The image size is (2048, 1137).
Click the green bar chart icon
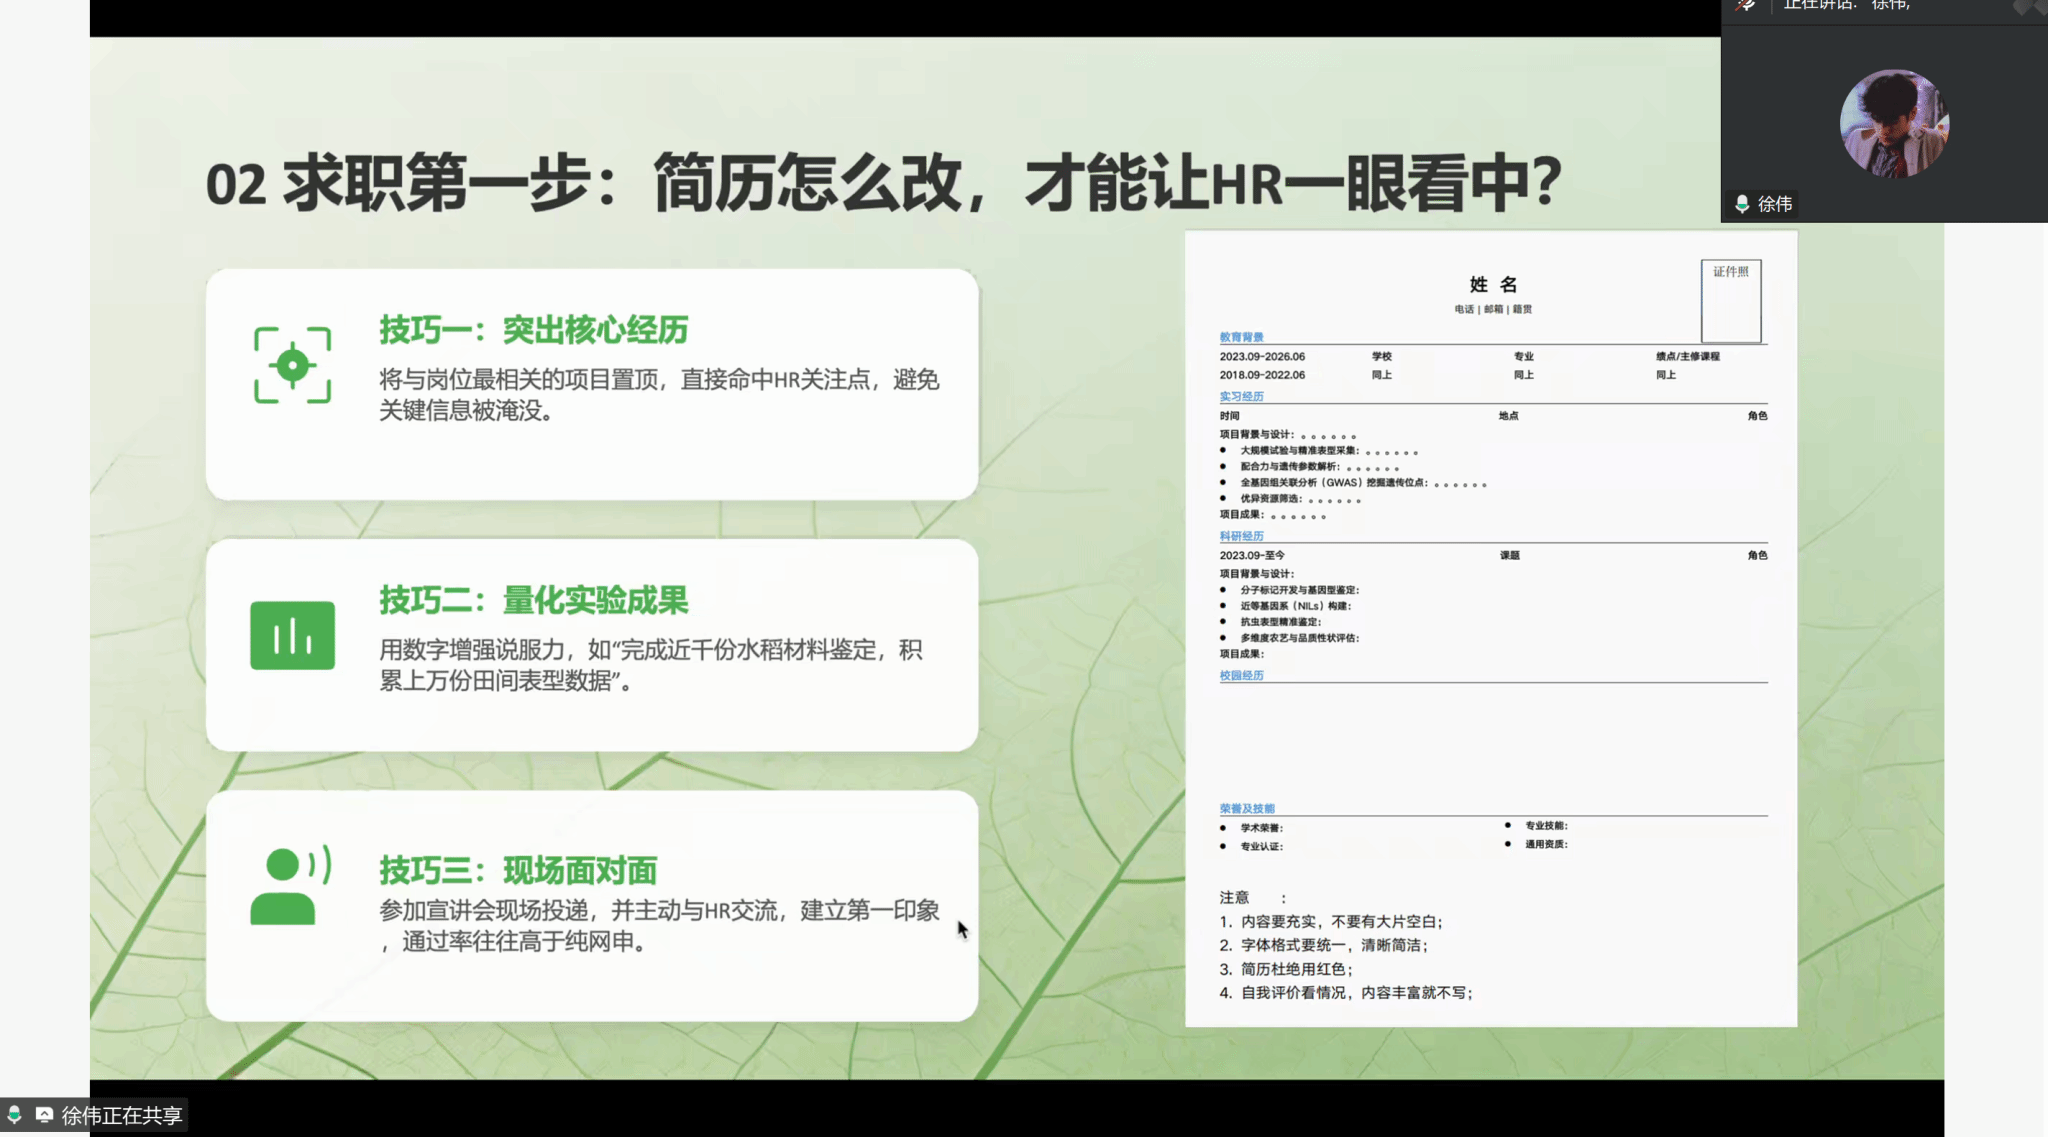(292, 635)
